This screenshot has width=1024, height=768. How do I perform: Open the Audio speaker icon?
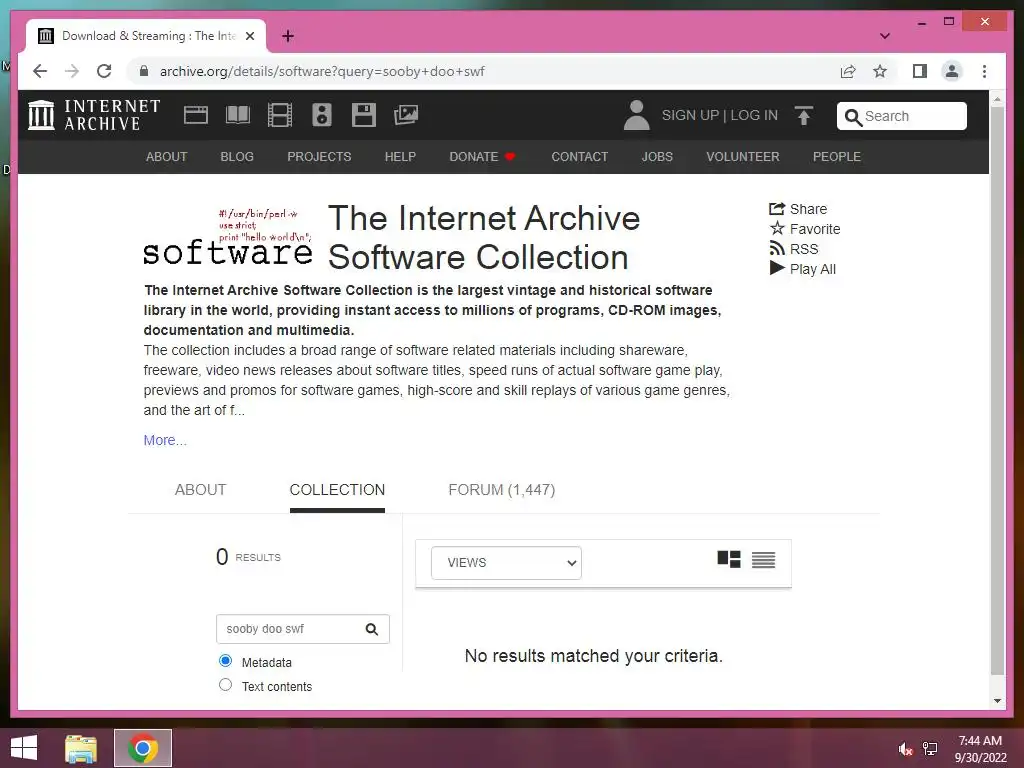tap(321, 115)
